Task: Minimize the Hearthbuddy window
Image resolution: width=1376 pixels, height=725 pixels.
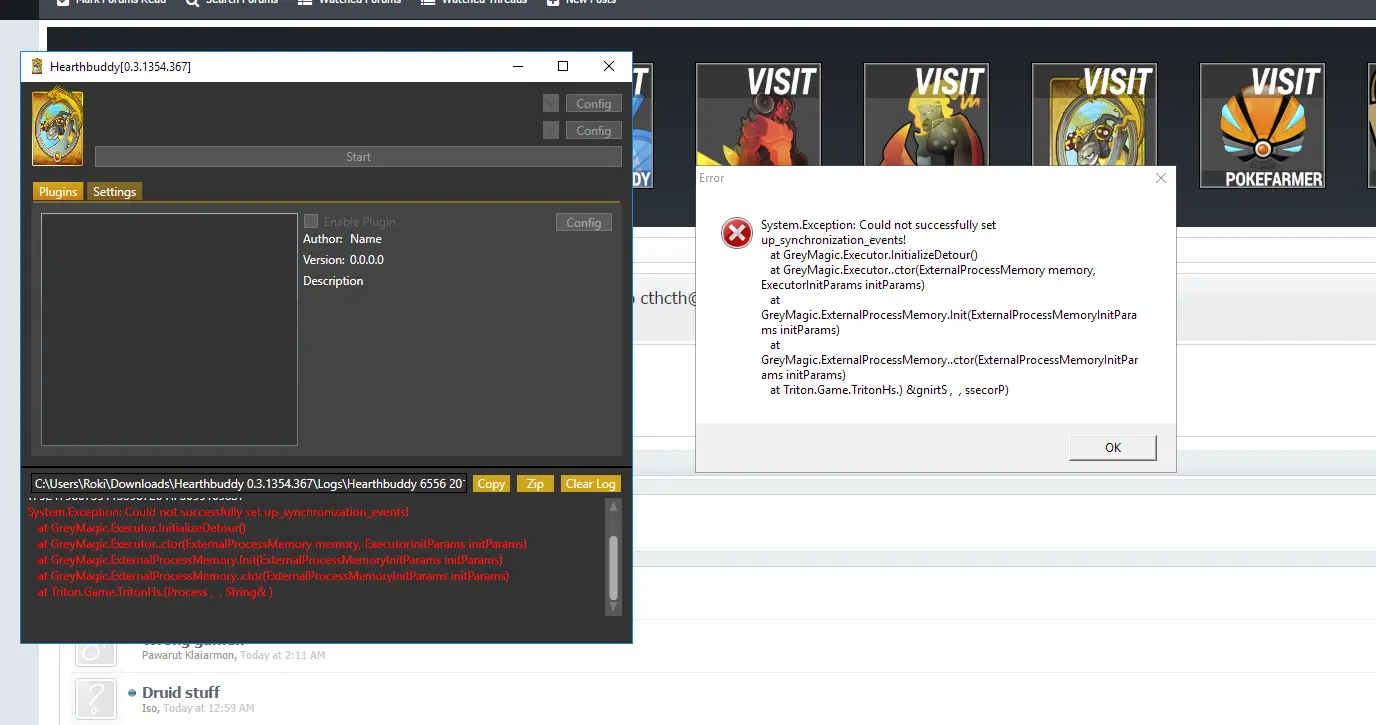Action: point(518,66)
